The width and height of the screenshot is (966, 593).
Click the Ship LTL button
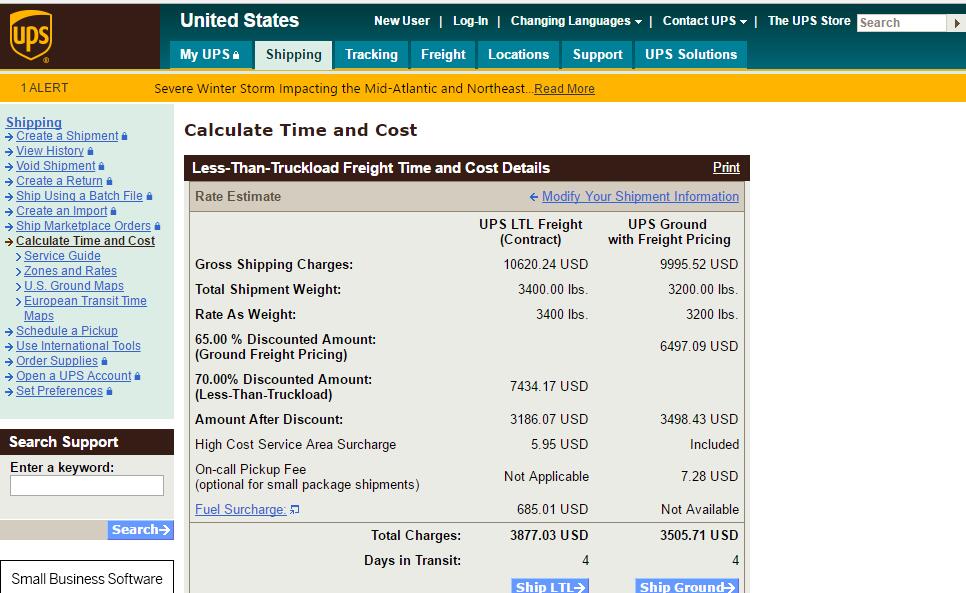tap(550, 586)
